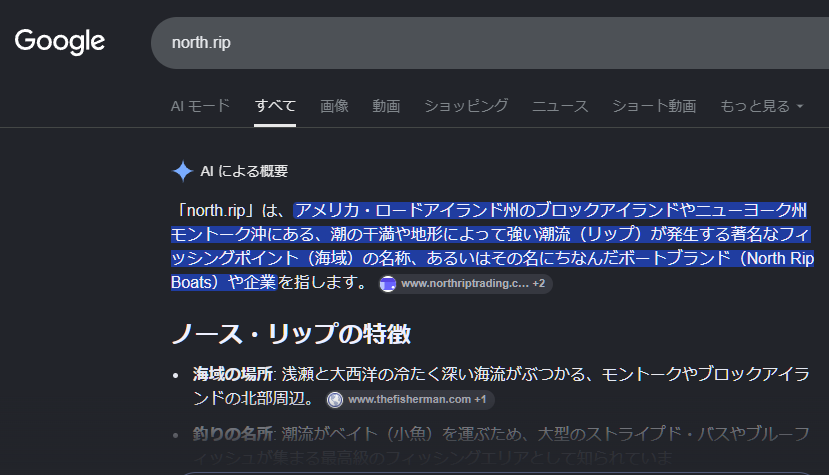Open the www.northriptrading.c... source chip

[x=466, y=284]
